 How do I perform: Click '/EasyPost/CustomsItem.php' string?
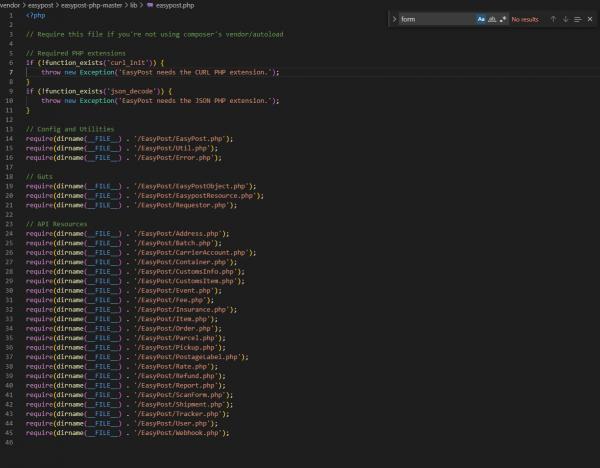tap(186, 281)
